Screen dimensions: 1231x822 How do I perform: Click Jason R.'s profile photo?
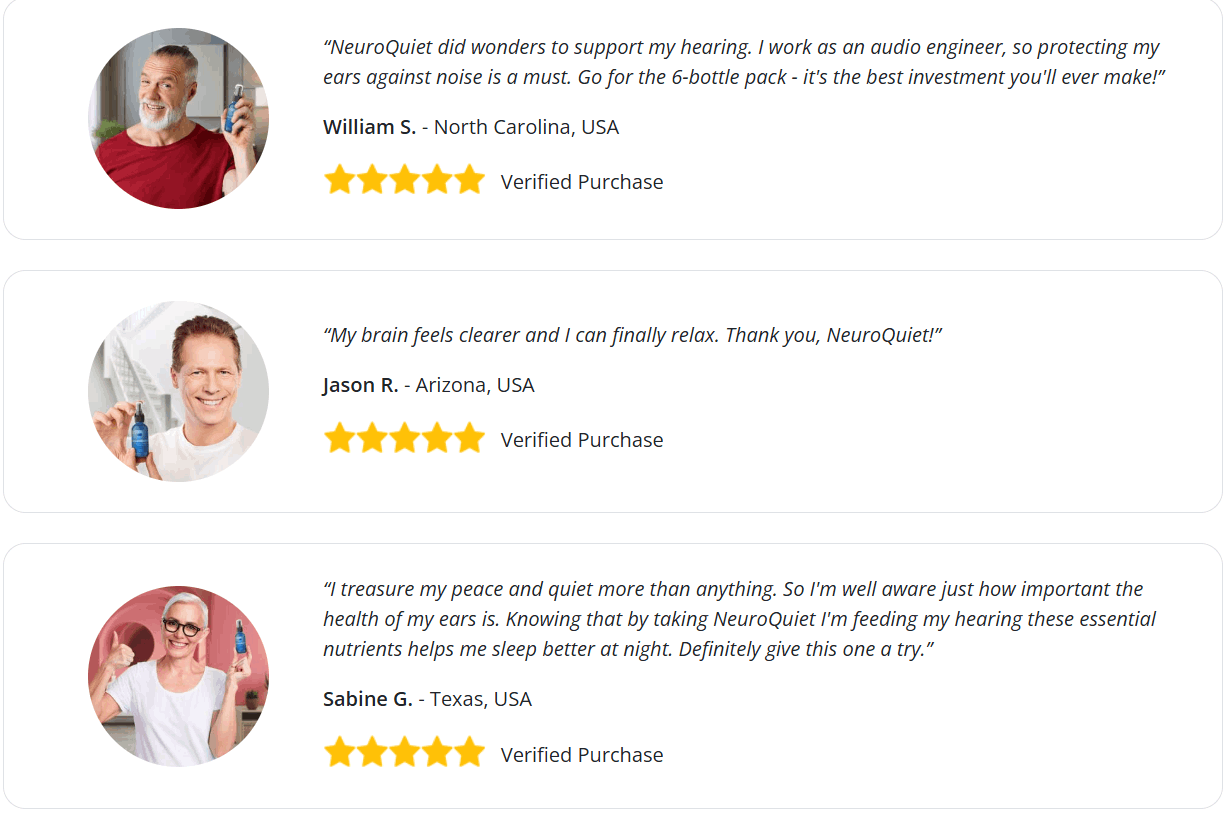pyautogui.click(x=178, y=391)
